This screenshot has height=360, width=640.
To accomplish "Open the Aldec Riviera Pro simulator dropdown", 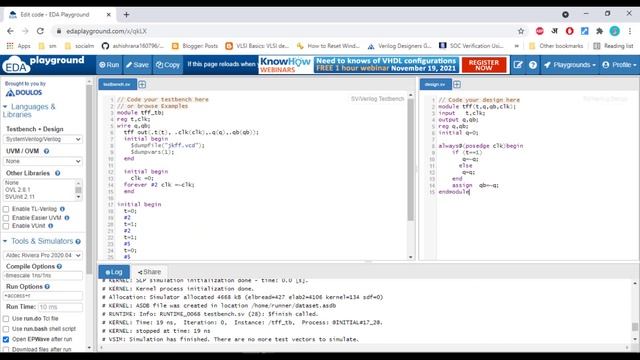I will tap(42, 255).
